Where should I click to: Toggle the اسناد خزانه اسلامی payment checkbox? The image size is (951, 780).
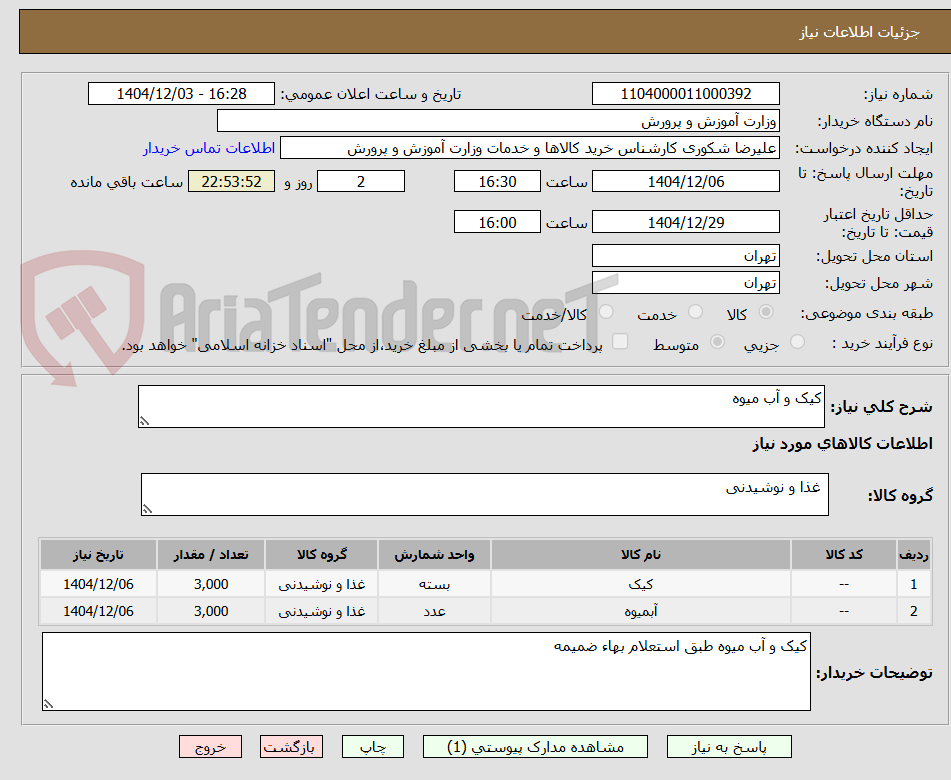620,341
